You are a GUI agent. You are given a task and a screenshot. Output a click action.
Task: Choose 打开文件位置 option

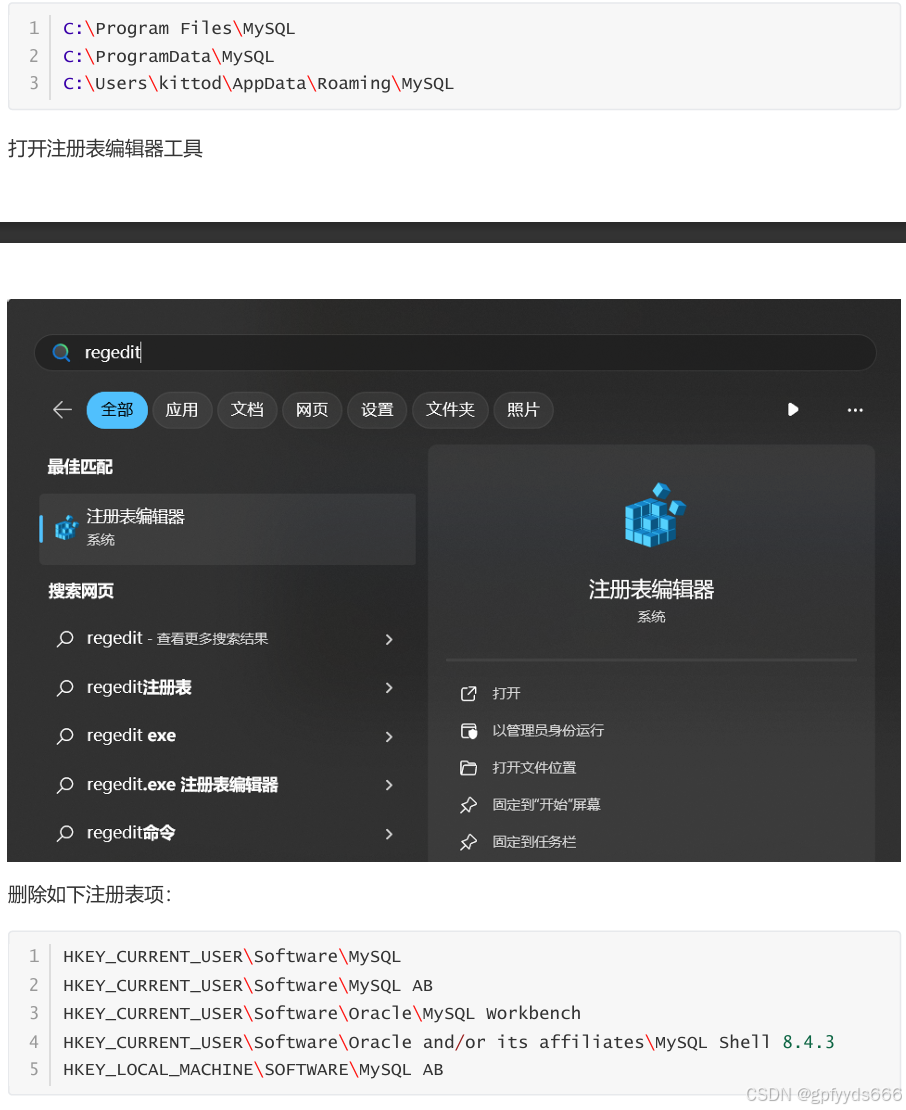pyautogui.click(x=534, y=767)
